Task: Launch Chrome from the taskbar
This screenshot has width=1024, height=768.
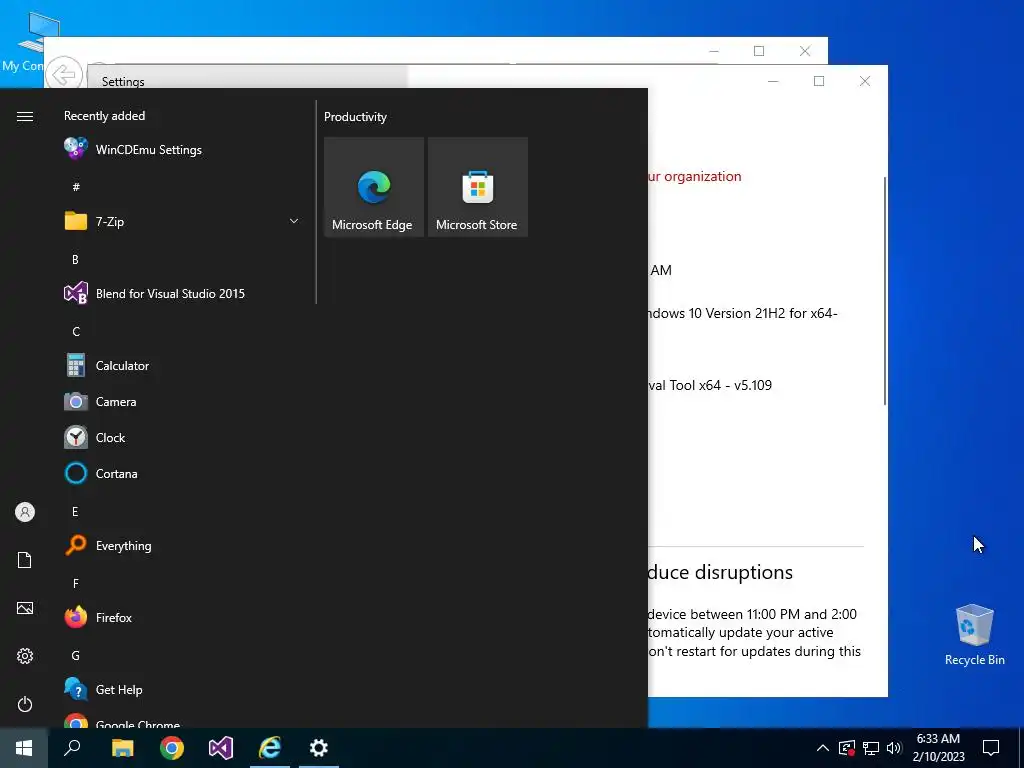Action: coord(172,748)
